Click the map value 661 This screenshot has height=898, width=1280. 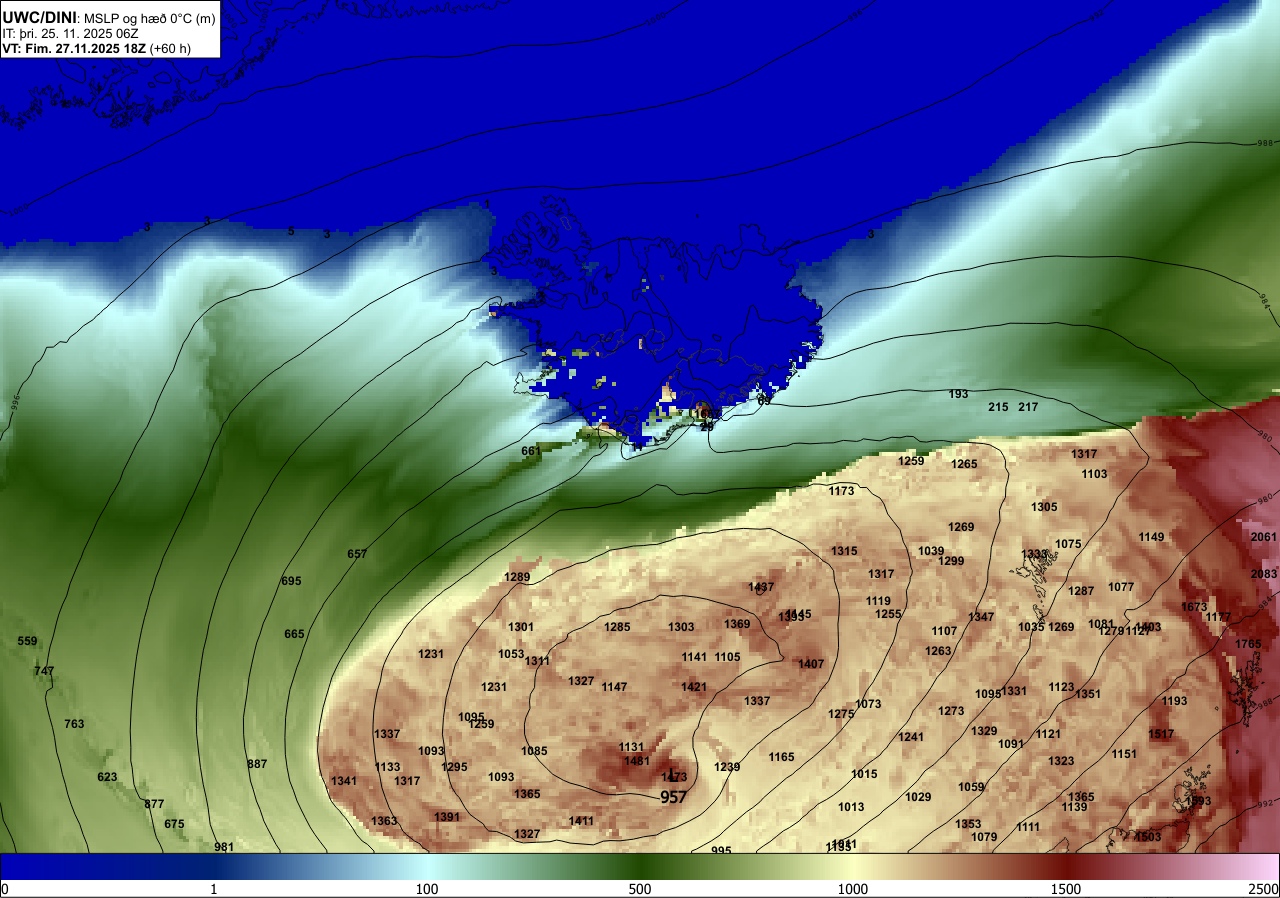[x=531, y=451]
